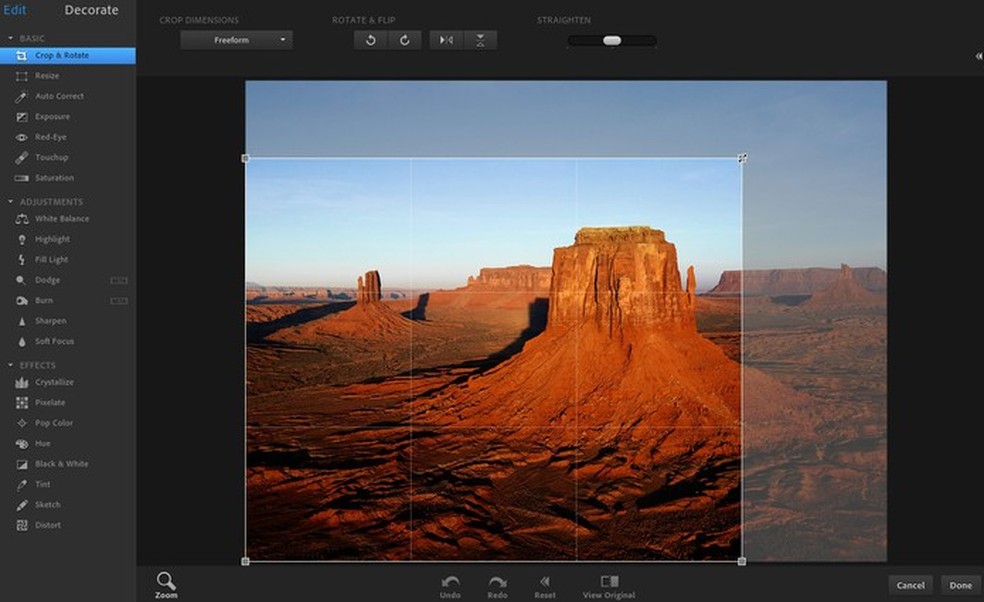Image resolution: width=984 pixels, height=602 pixels.
Task: Collapse the Adjustments section
Action: (x=11, y=202)
